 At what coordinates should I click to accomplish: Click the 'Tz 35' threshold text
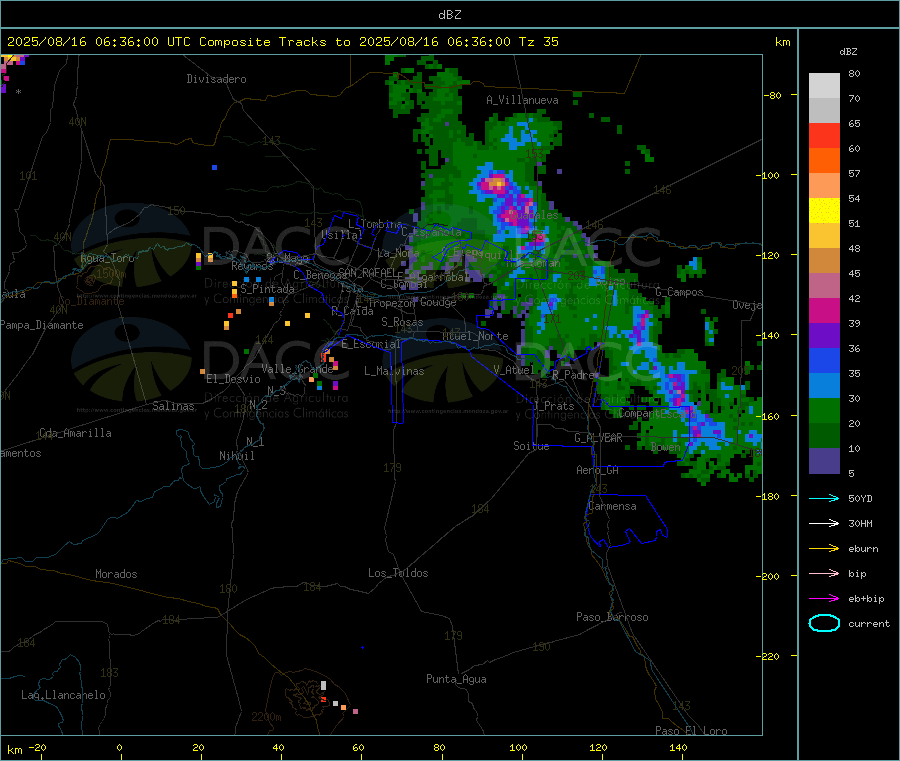pyautogui.click(x=538, y=41)
